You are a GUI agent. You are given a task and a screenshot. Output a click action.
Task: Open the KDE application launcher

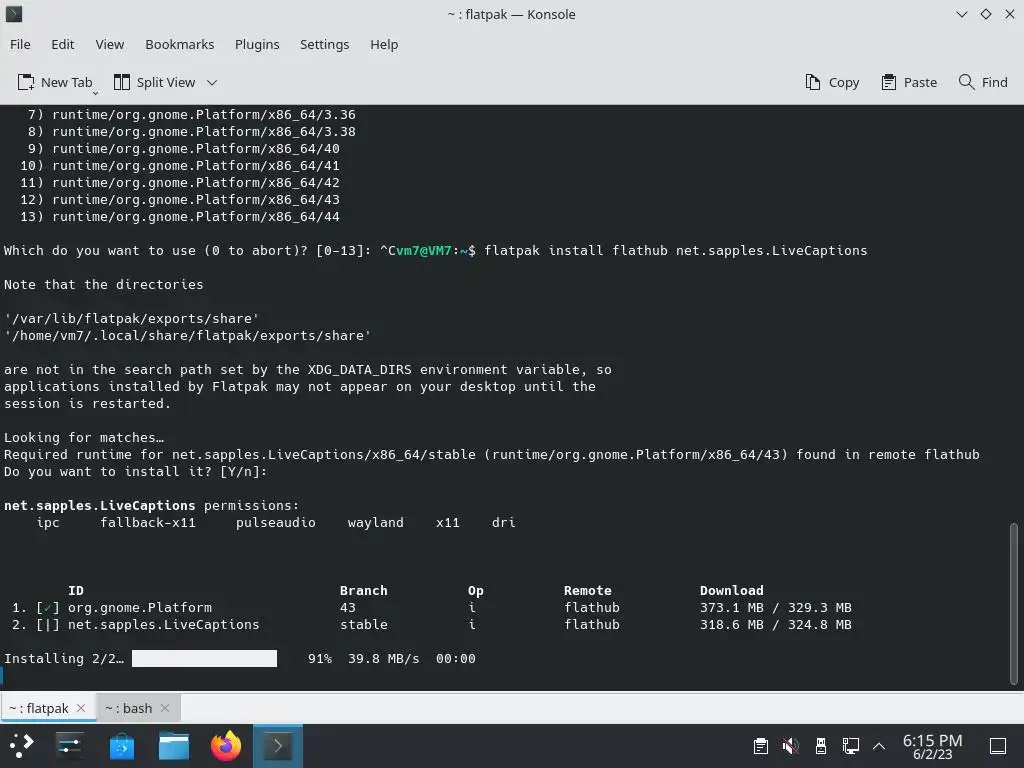click(x=22, y=746)
